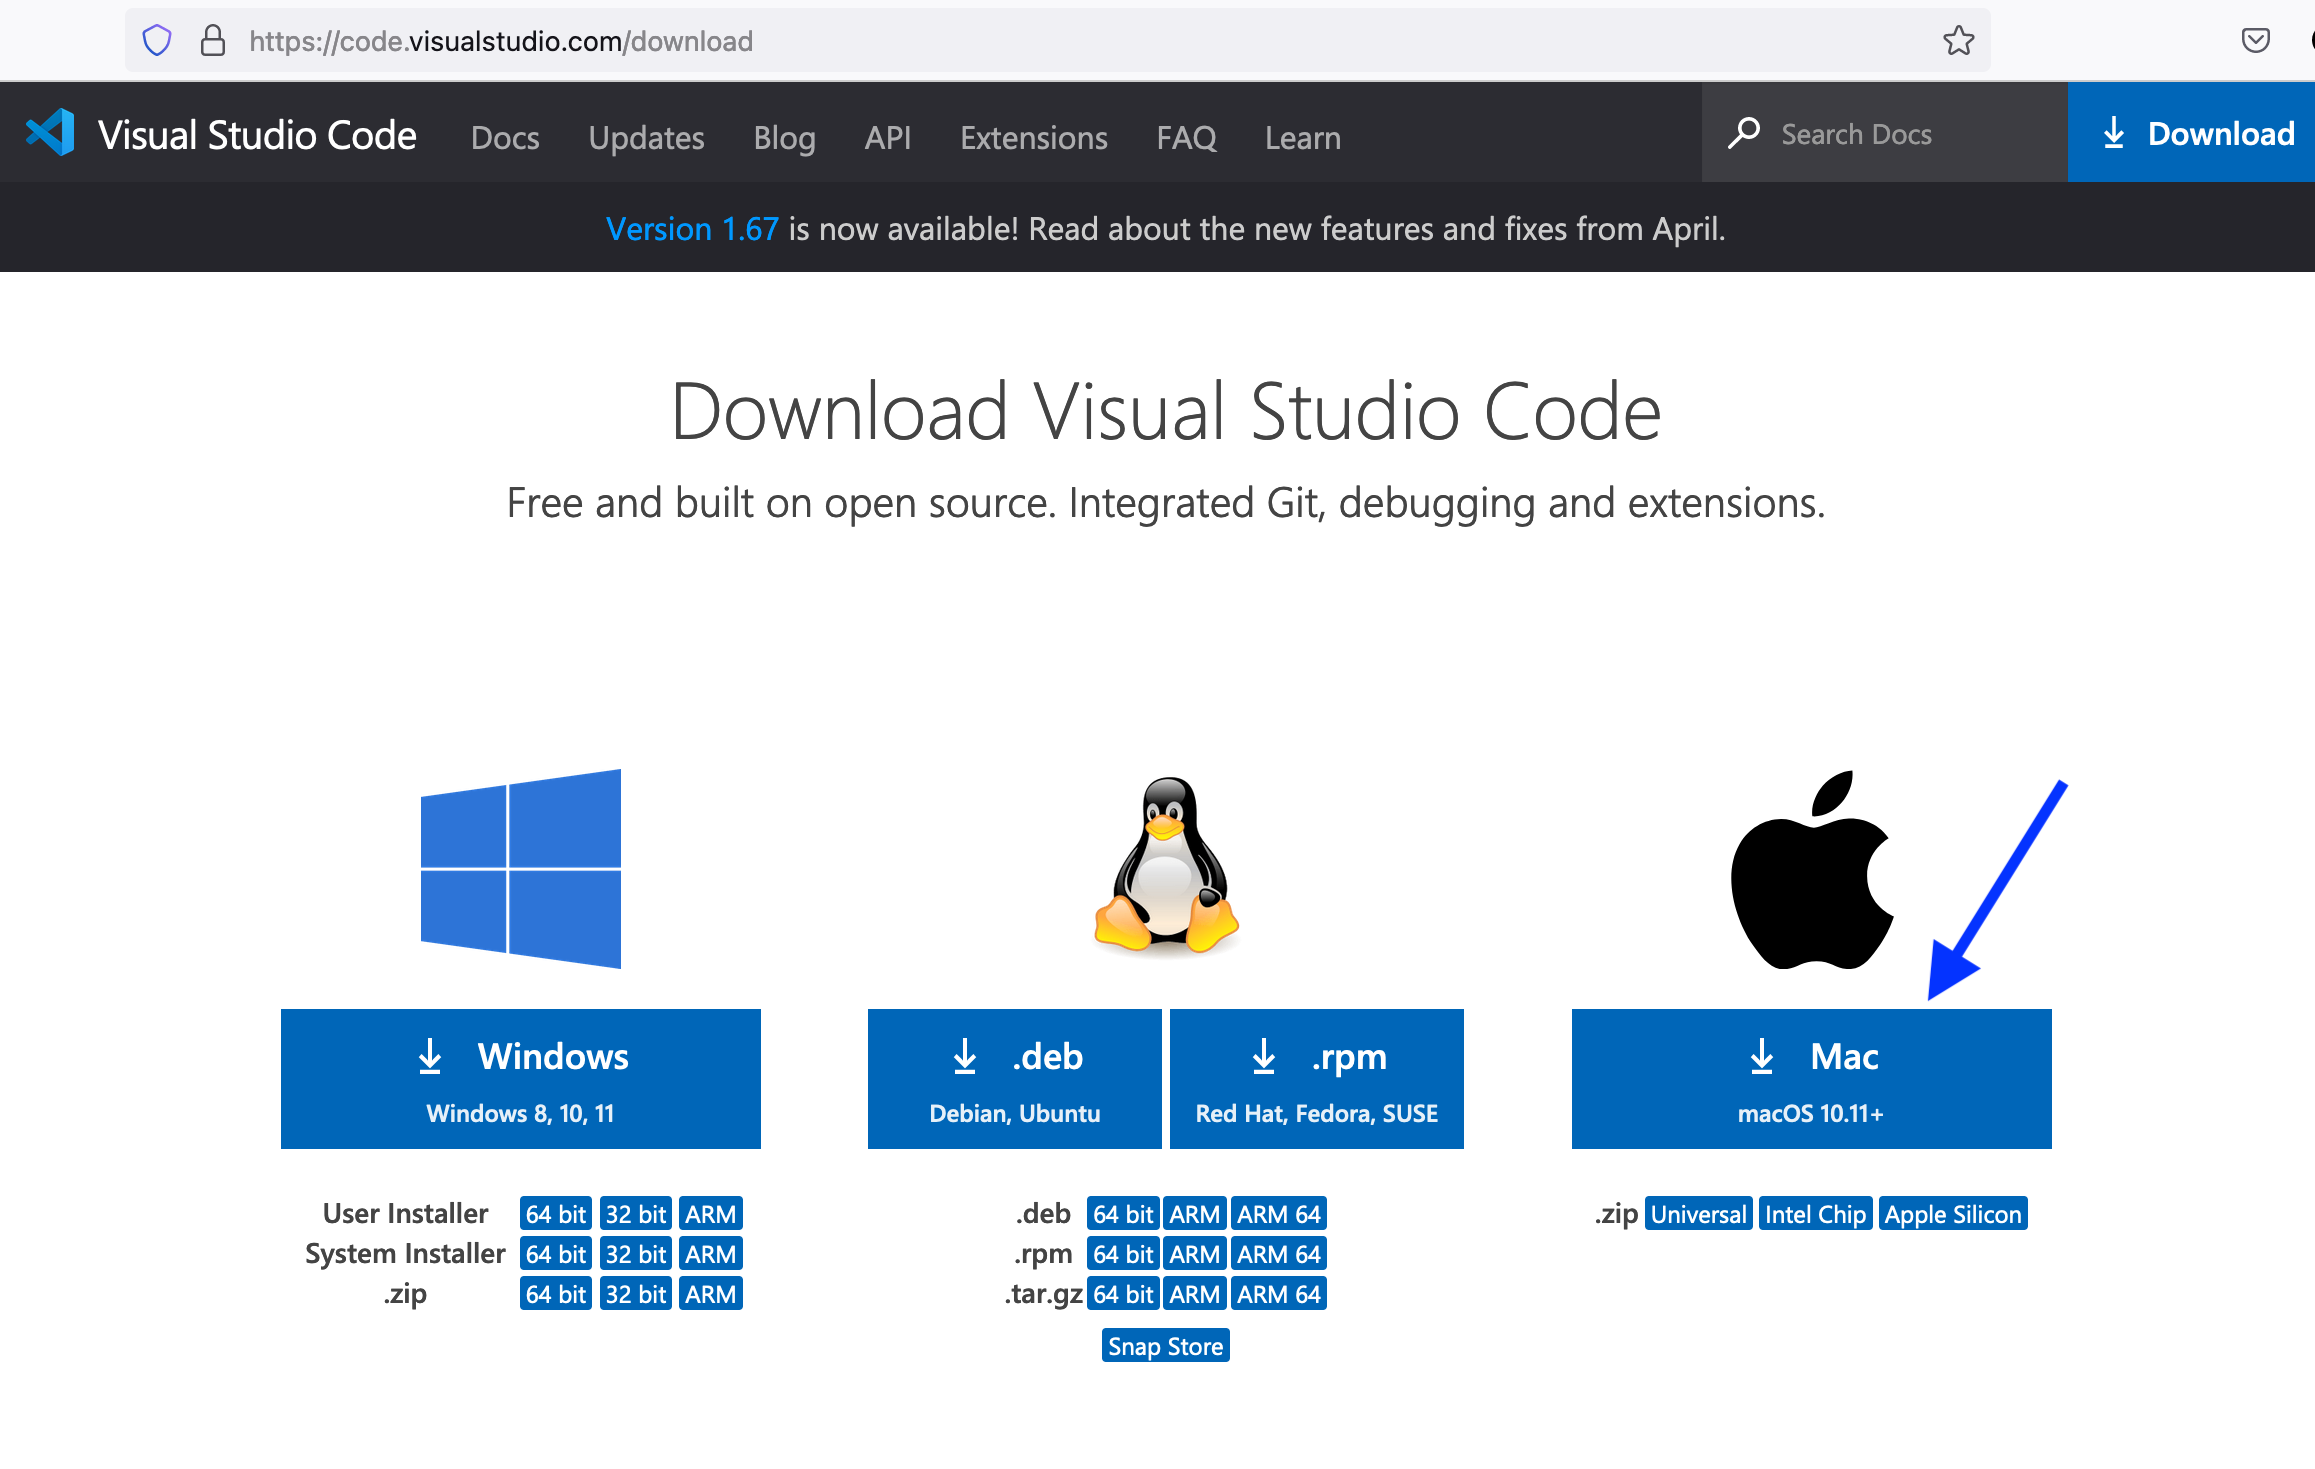Select Linux .rpm ARM 64
This screenshot has width=2315, height=1469.
coord(1279,1254)
